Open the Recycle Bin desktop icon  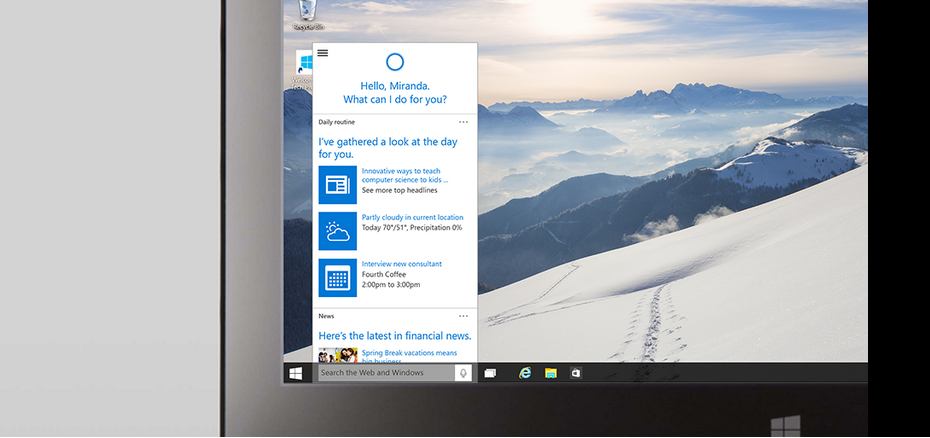coord(307,14)
